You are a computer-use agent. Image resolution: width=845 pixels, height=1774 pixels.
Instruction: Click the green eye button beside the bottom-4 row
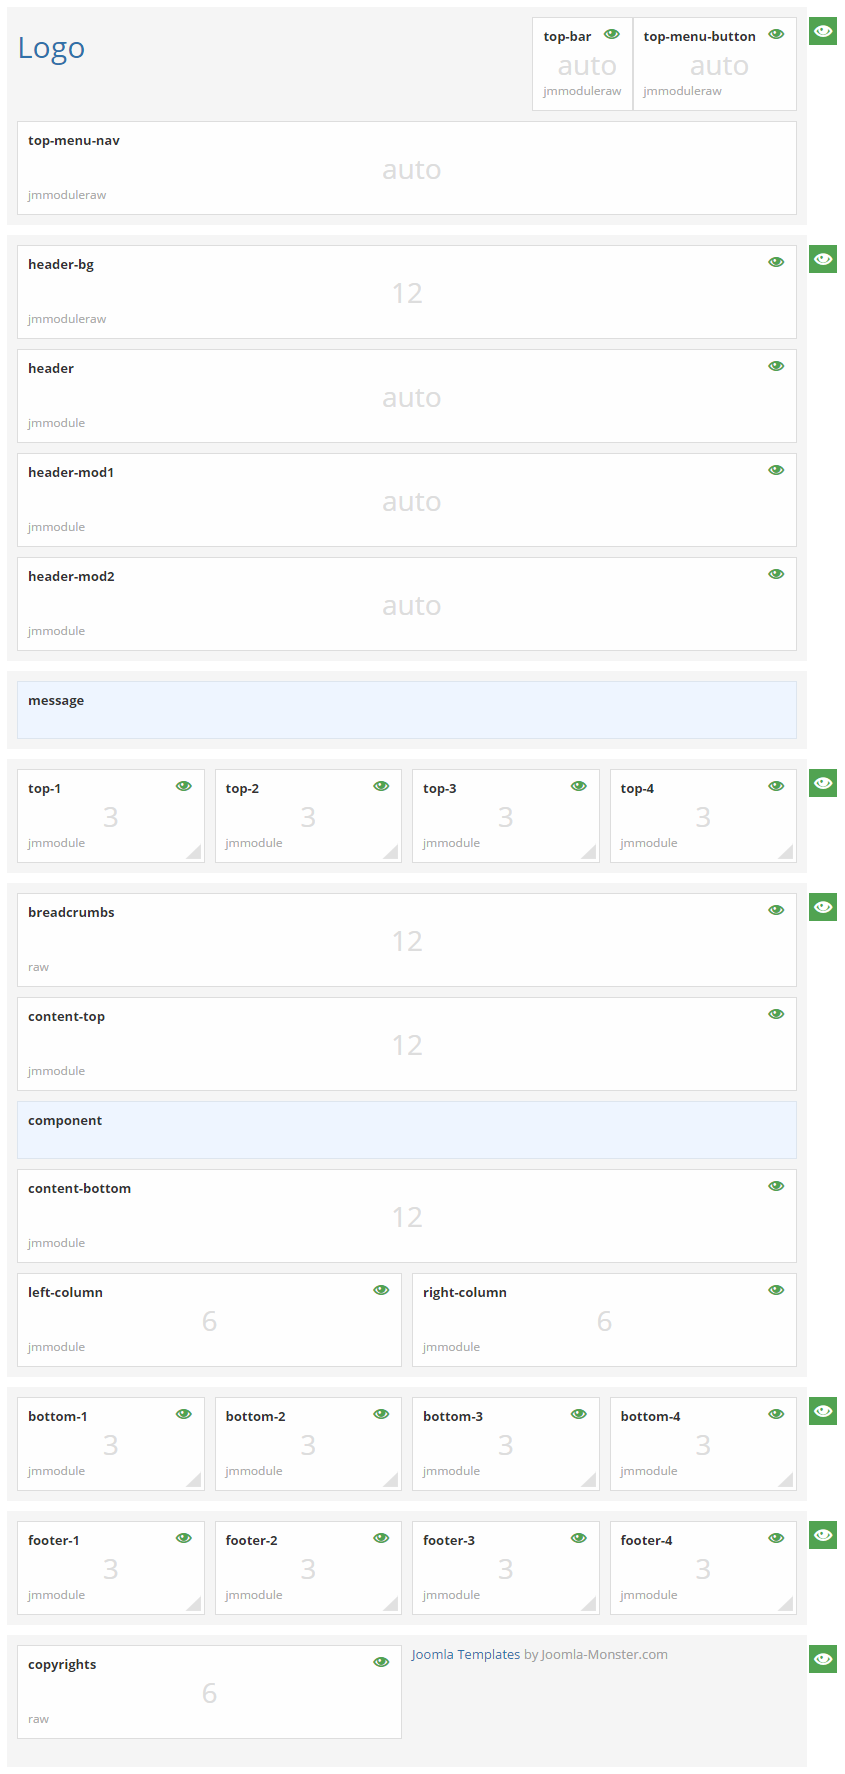pyautogui.click(x=822, y=1411)
